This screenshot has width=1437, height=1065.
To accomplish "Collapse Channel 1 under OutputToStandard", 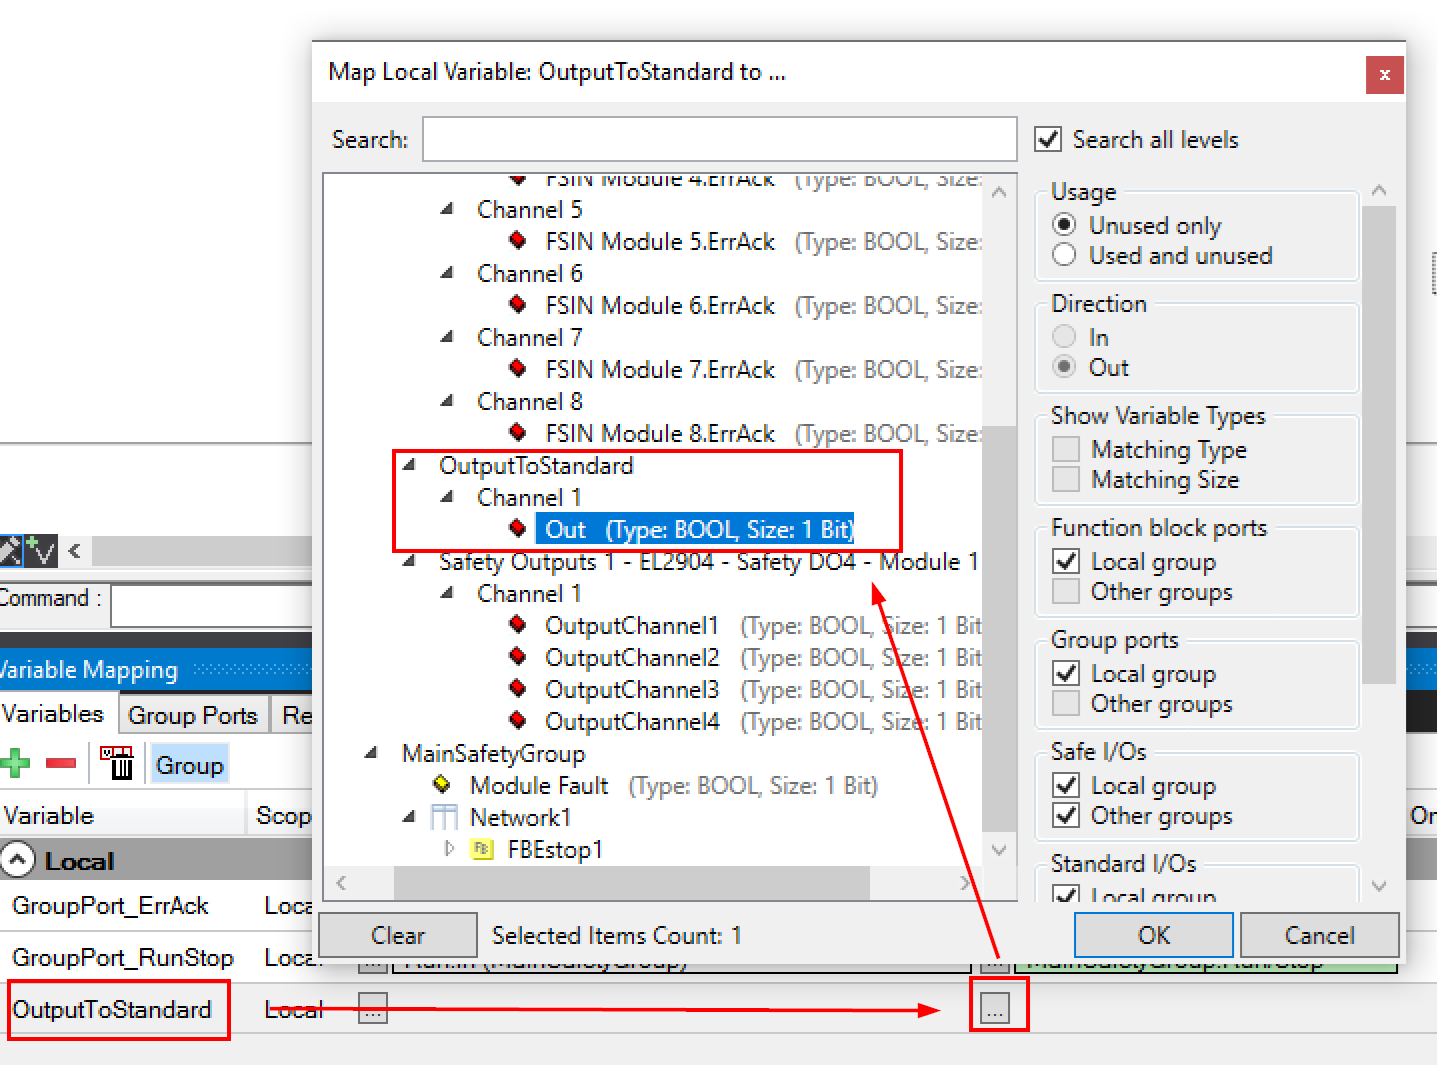I will 447,497.
